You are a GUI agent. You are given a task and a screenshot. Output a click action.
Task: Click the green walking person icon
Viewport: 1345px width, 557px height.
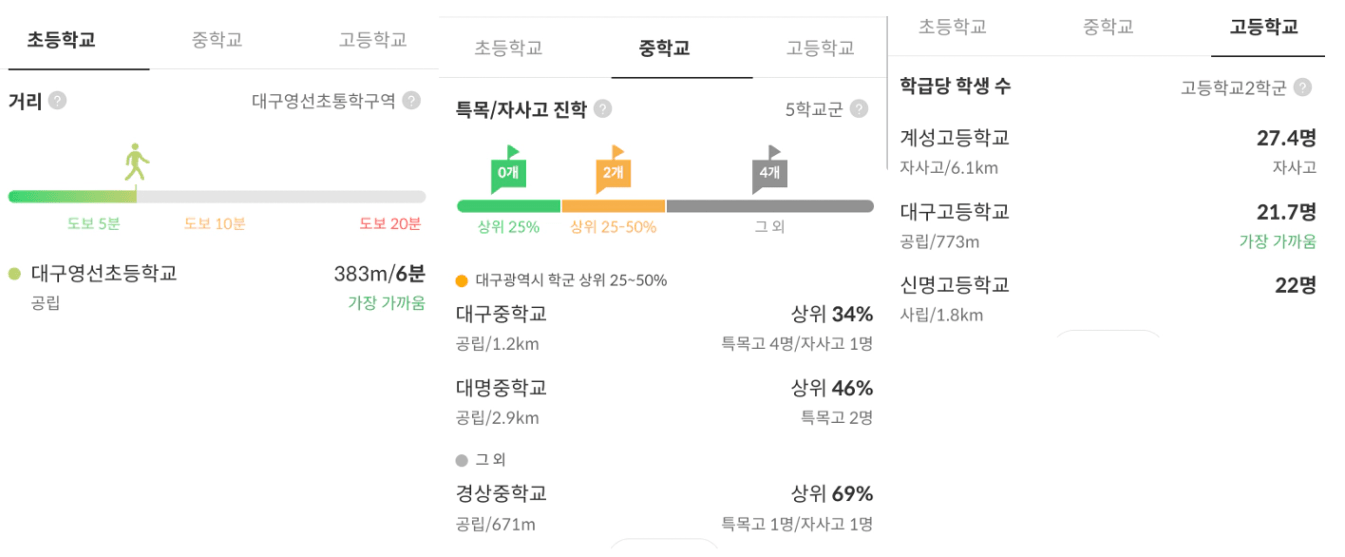136,162
